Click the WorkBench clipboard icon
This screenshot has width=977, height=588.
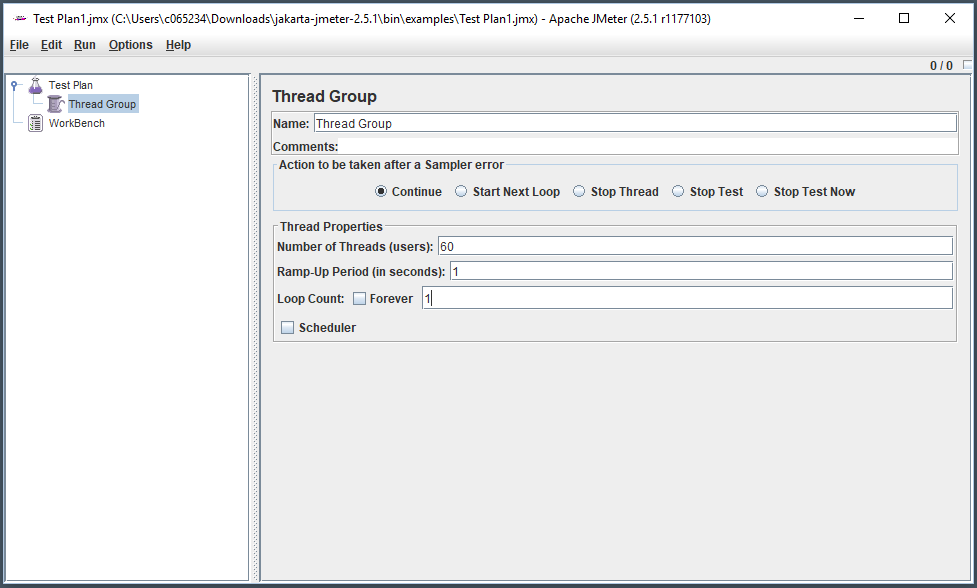36,123
